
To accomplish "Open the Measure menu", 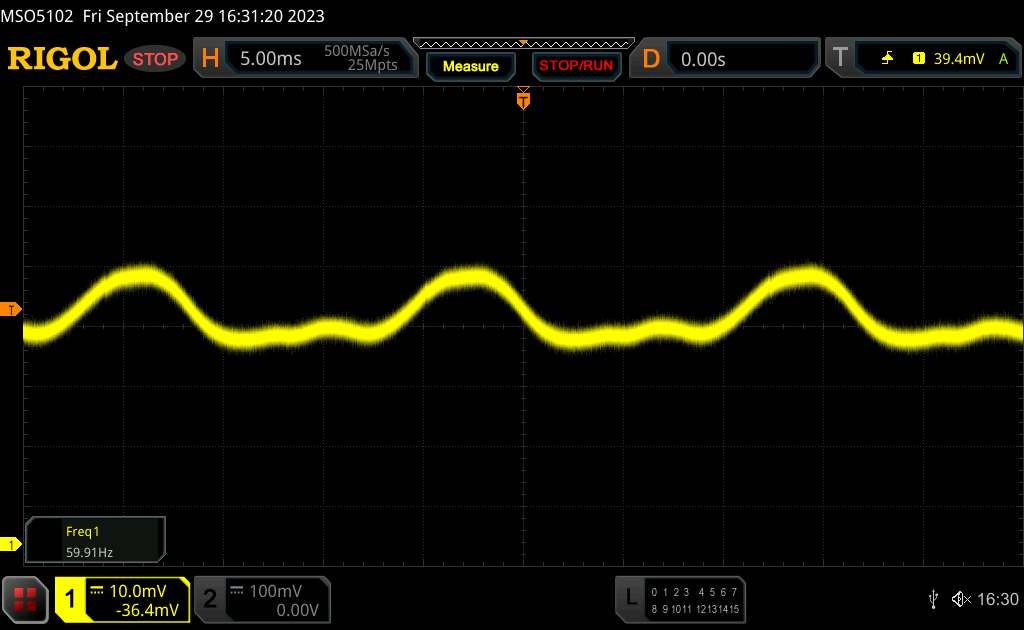I will click(x=470, y=66).
